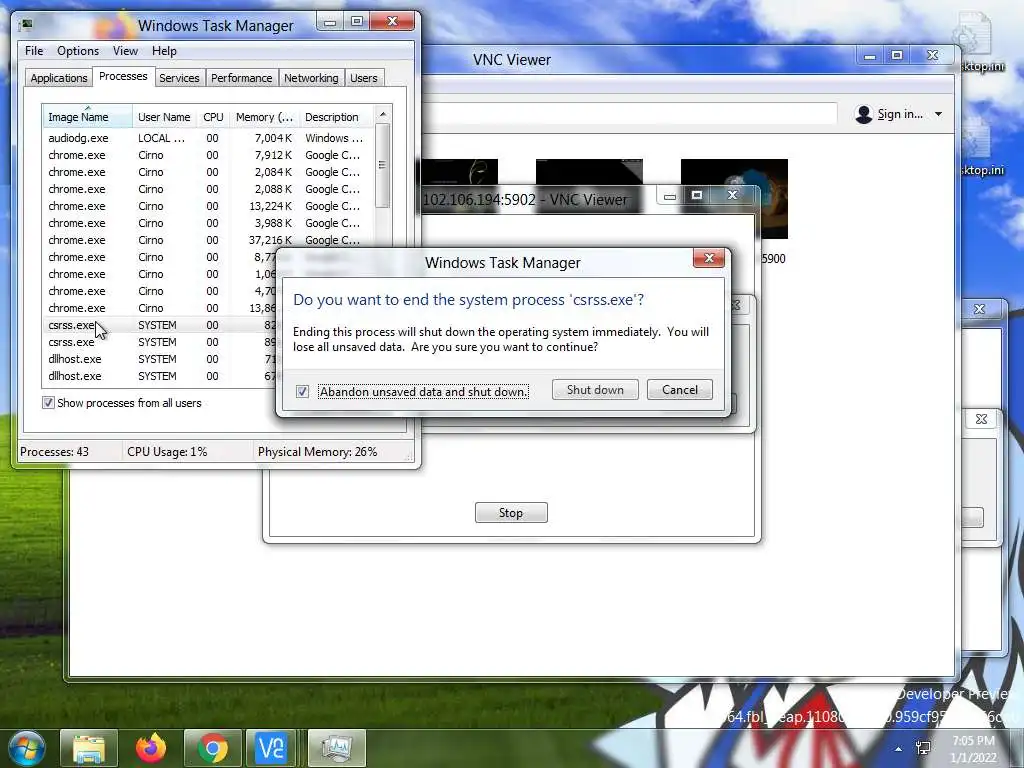Switch to Task Manager taskbar icon
This screenshot has width=1024, height=768.
point(336,748)
